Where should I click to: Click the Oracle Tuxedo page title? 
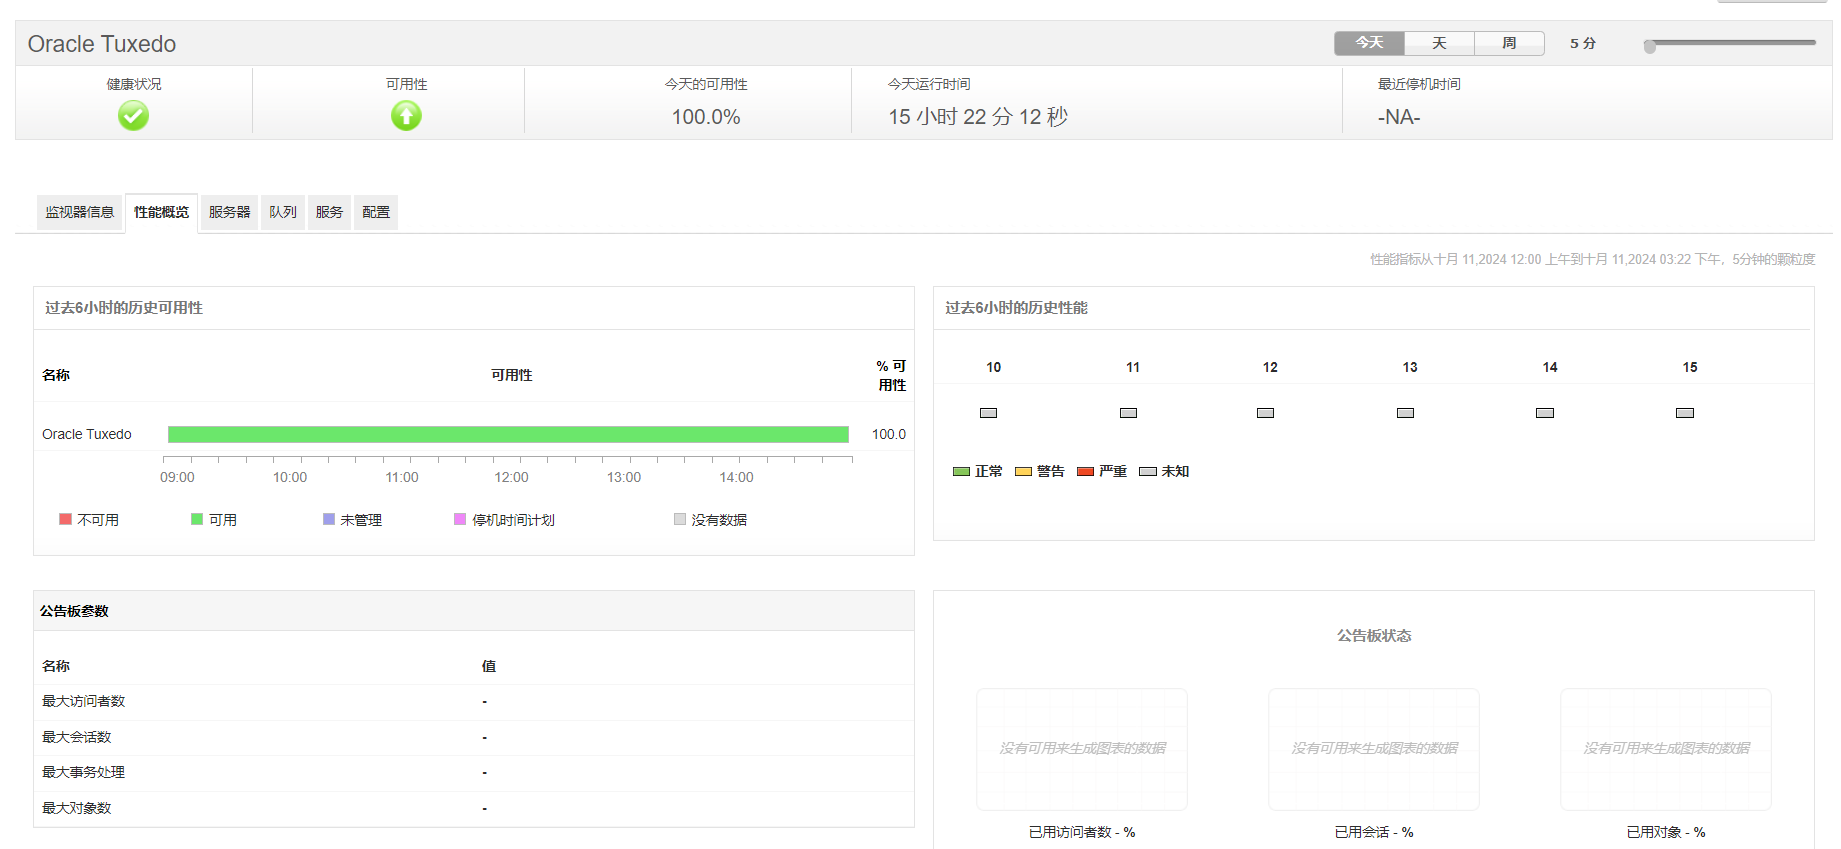pos(102,44)
